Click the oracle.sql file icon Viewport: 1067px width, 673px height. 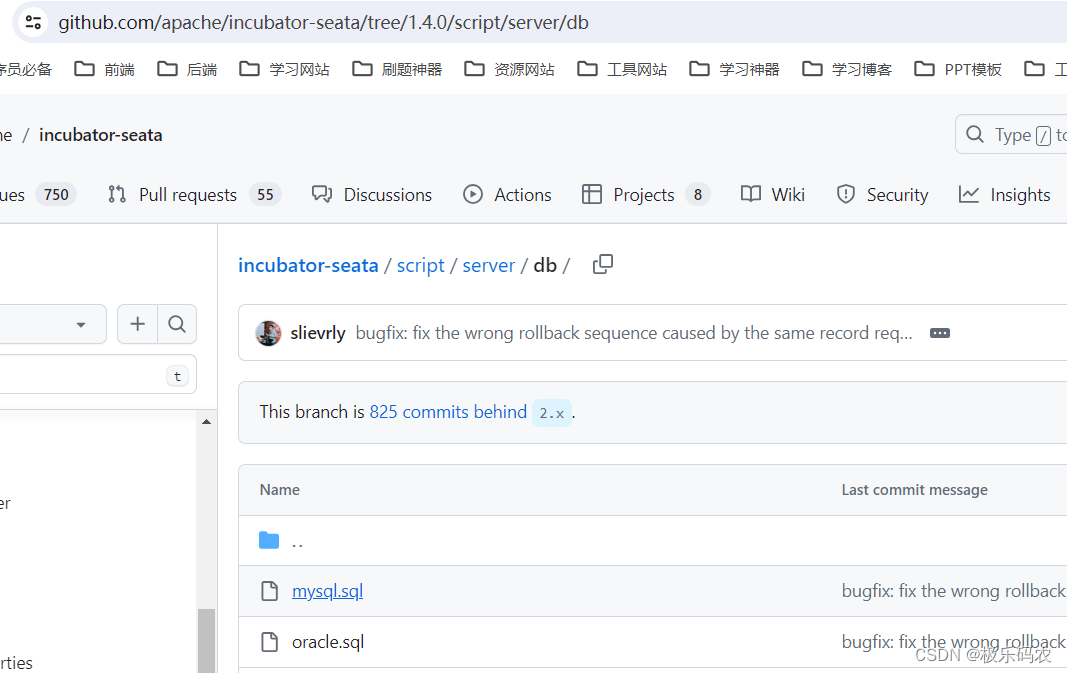coord(269,642)
